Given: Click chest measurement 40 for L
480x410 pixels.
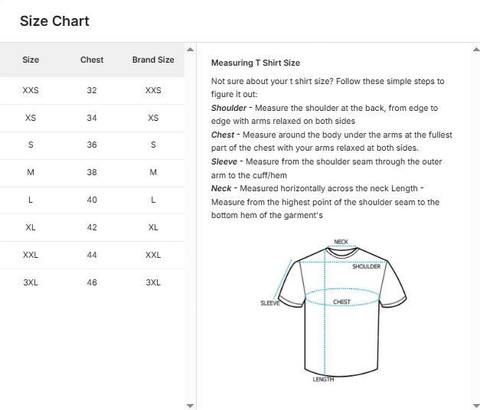Looking at the screenshot, I should tap(92, 200).
